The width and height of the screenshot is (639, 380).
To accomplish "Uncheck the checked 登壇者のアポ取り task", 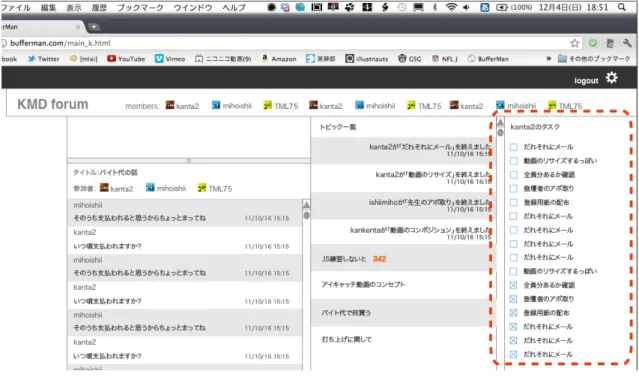I will (513, 299).
